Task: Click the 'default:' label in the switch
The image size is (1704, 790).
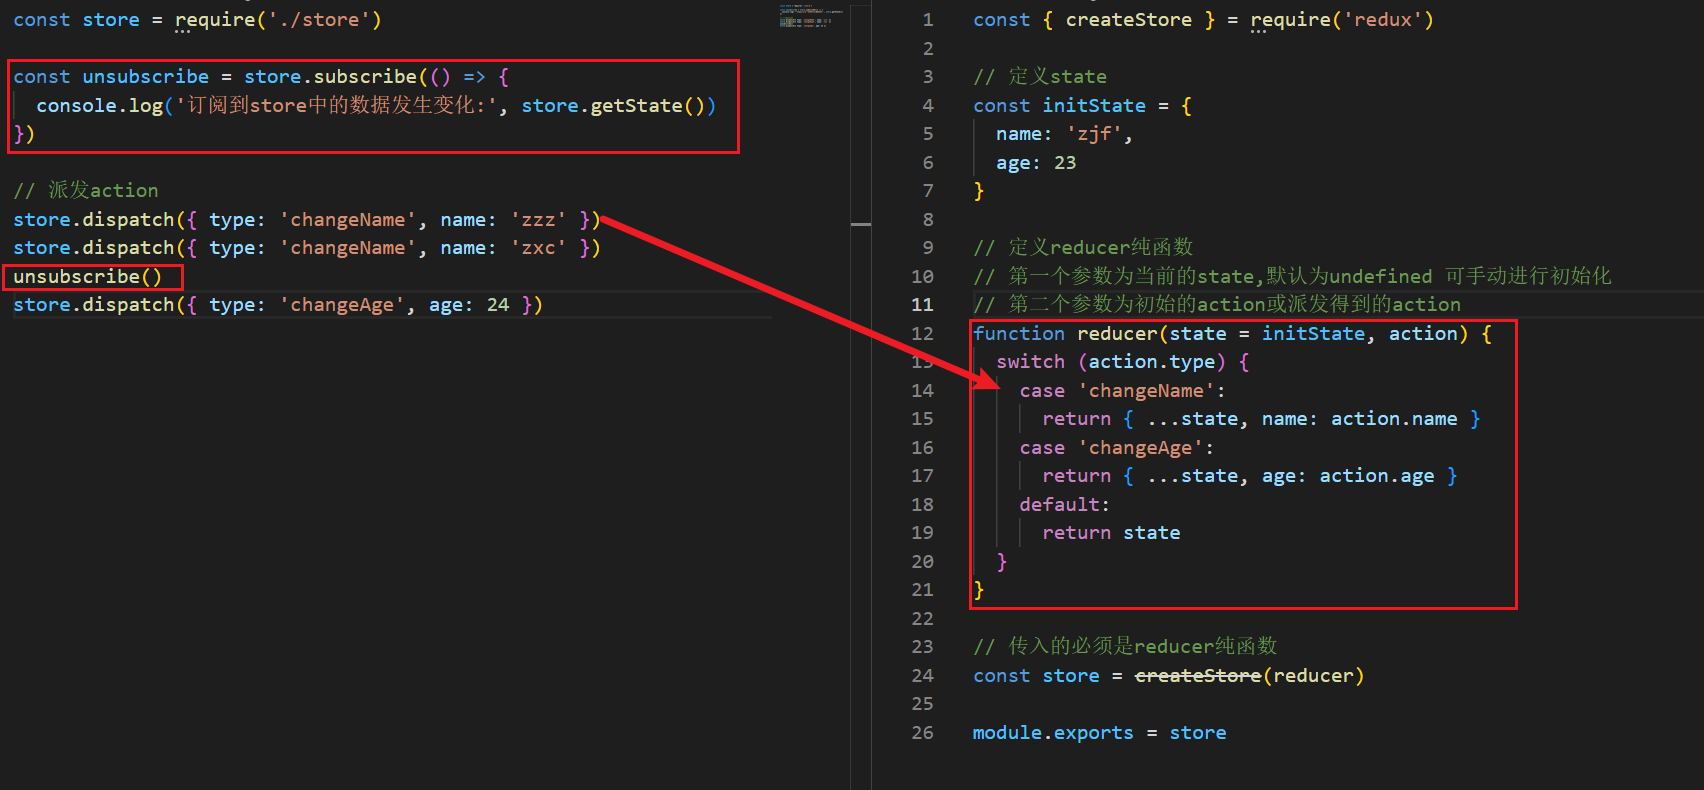Action: (1064, 505)
